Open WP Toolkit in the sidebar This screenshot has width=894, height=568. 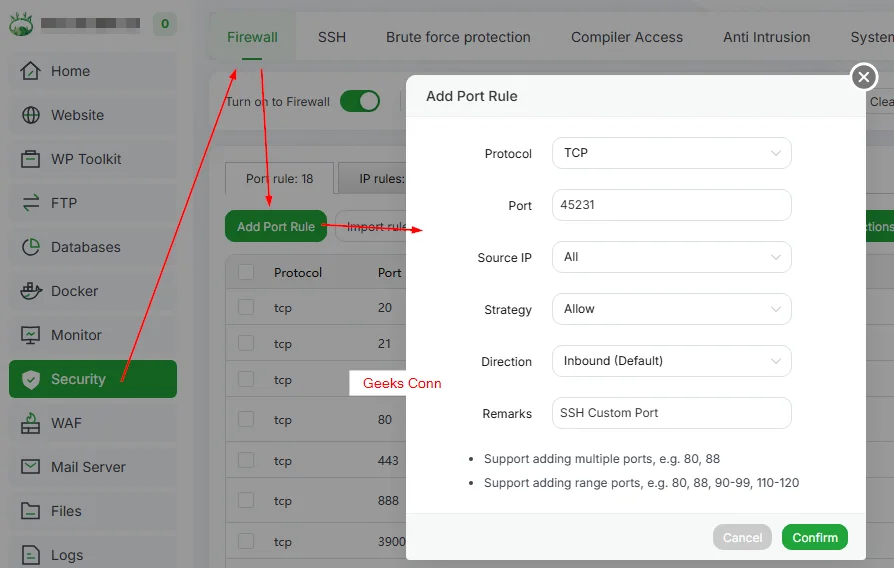point(93,159)
